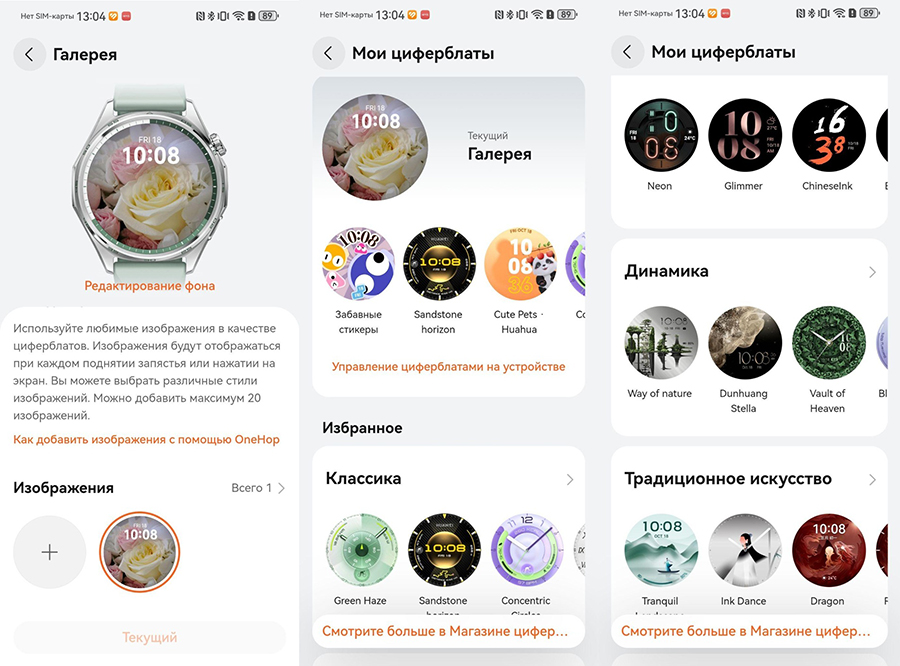
Task: Open the Green Haze watch face
Action: coord(361,549)
